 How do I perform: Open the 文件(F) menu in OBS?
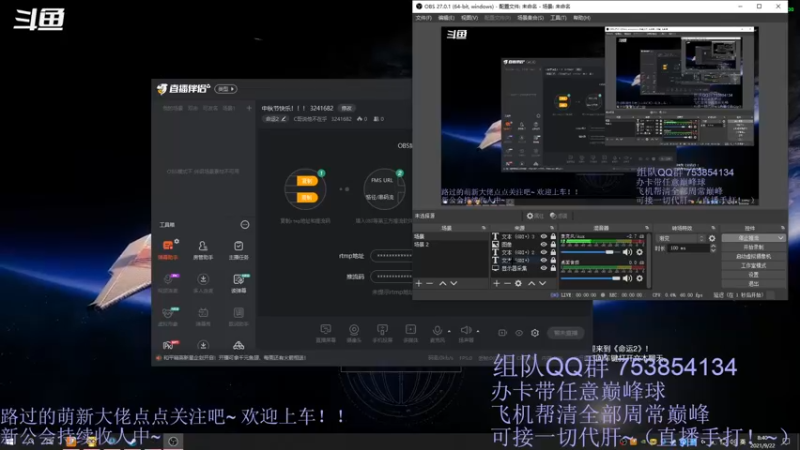click(423, 17)
